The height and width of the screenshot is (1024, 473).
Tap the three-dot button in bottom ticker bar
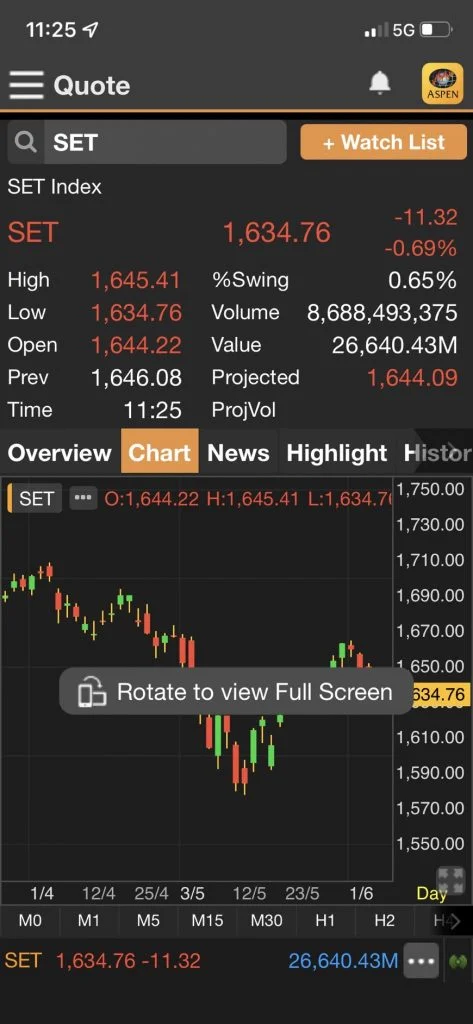pos(421,961)
